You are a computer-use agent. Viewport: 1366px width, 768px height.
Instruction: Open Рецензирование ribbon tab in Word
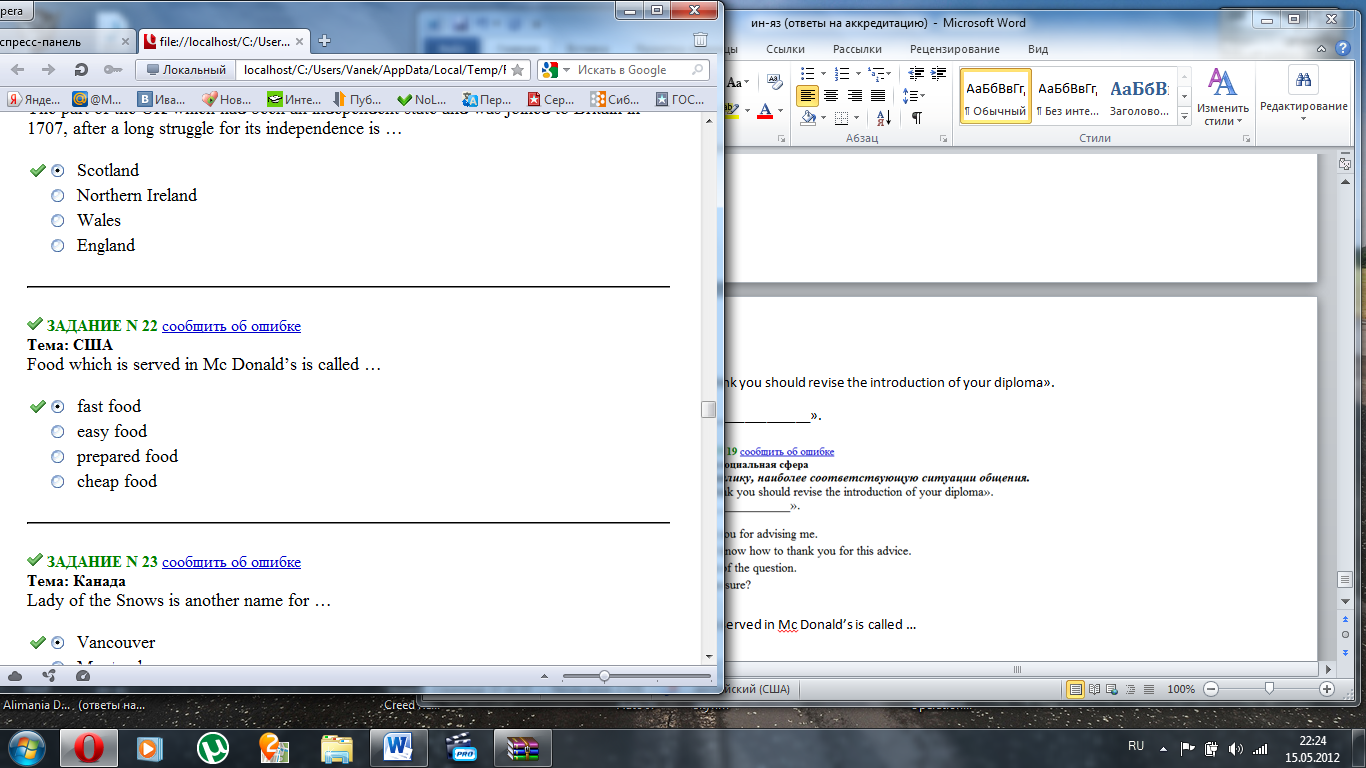(954, 49)
